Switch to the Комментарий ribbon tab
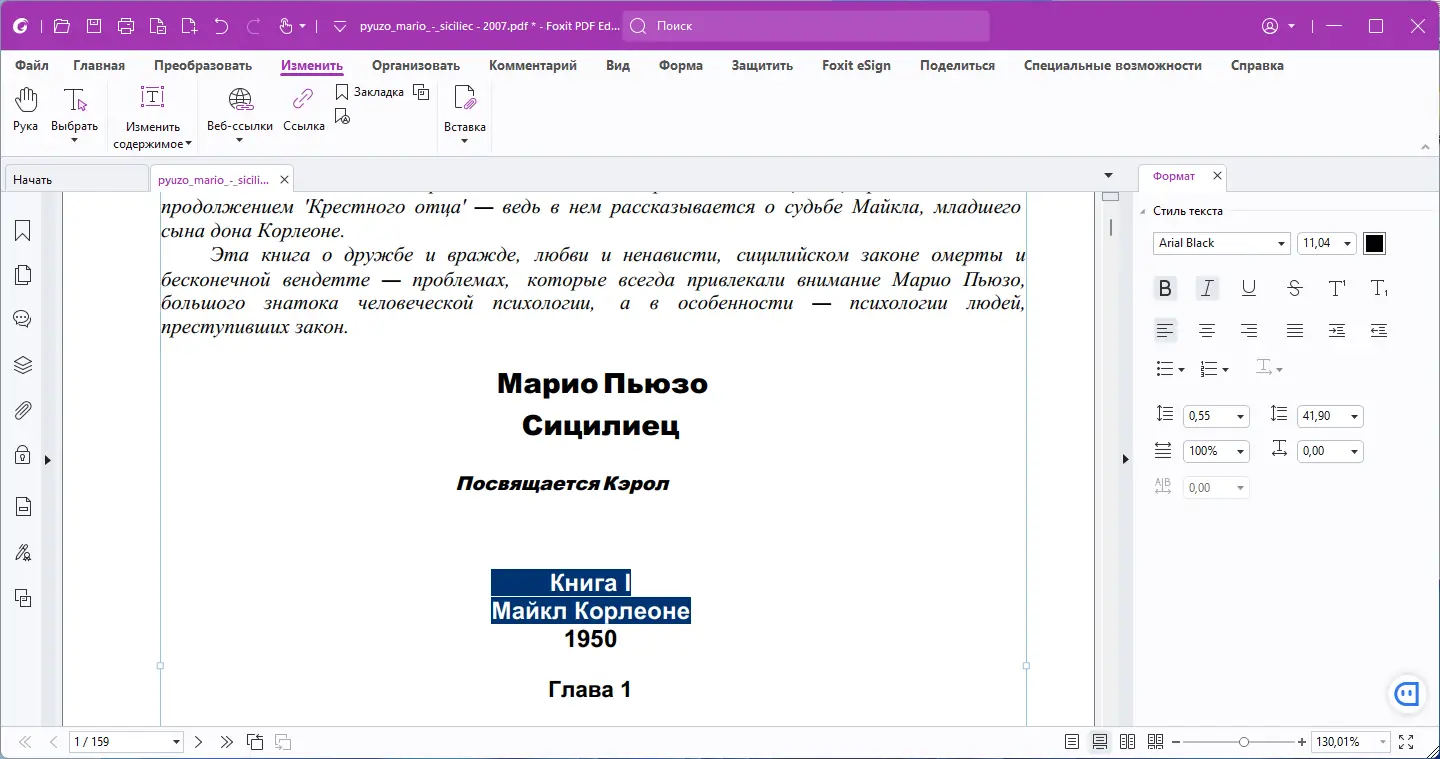 click(533, 65)
